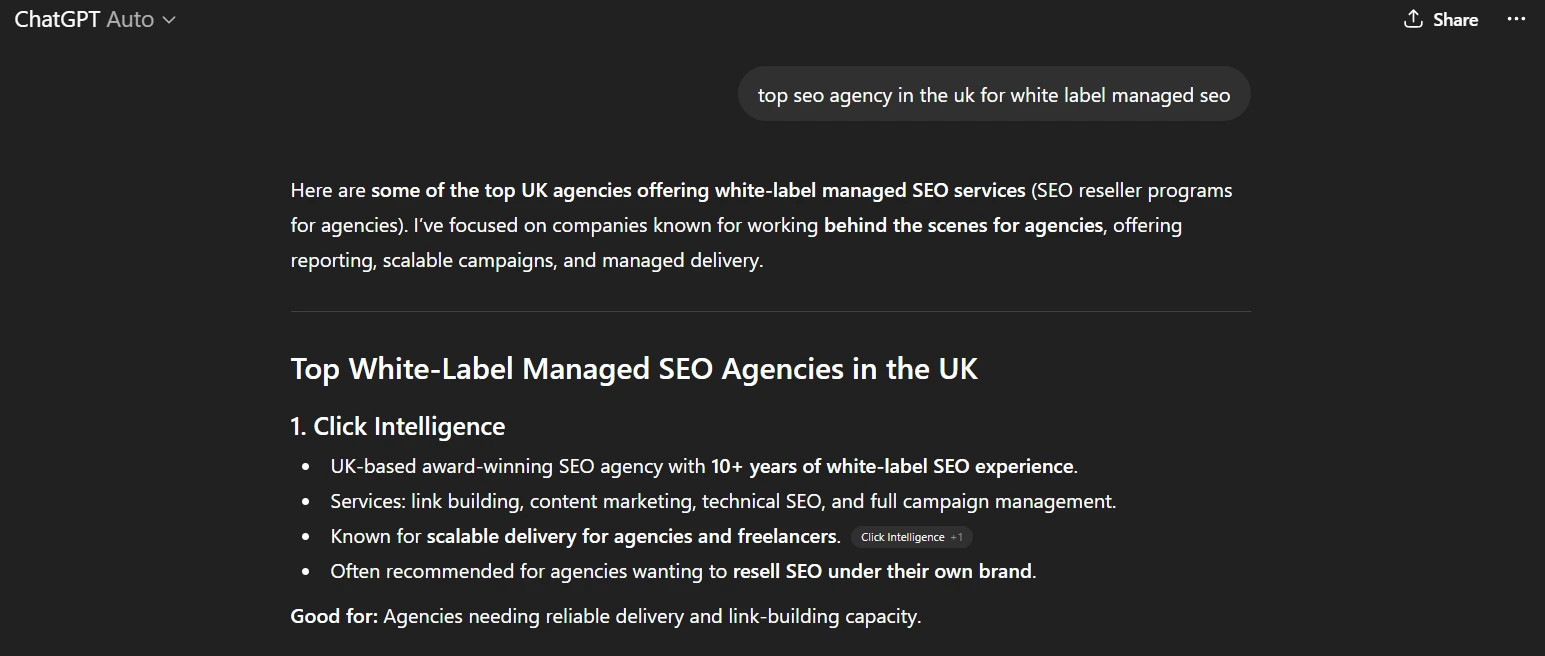Open the ChatGPT Auto model selector
Image resolution: width=1545 pixels, height=656 pixels.
95,19
